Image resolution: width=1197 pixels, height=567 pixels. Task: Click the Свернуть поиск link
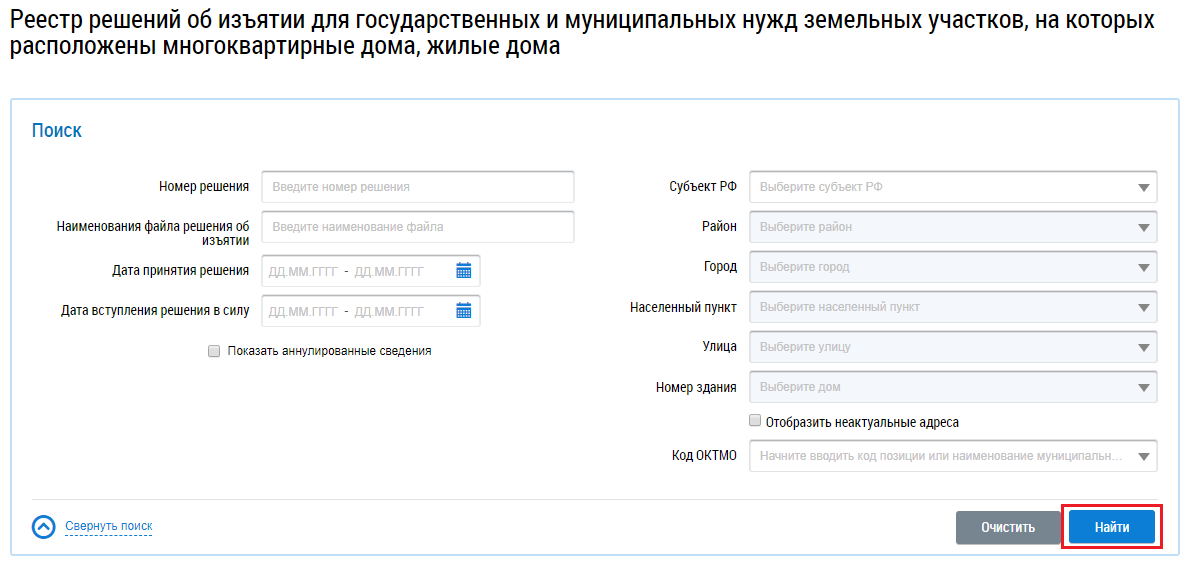[x=108, y=526]
